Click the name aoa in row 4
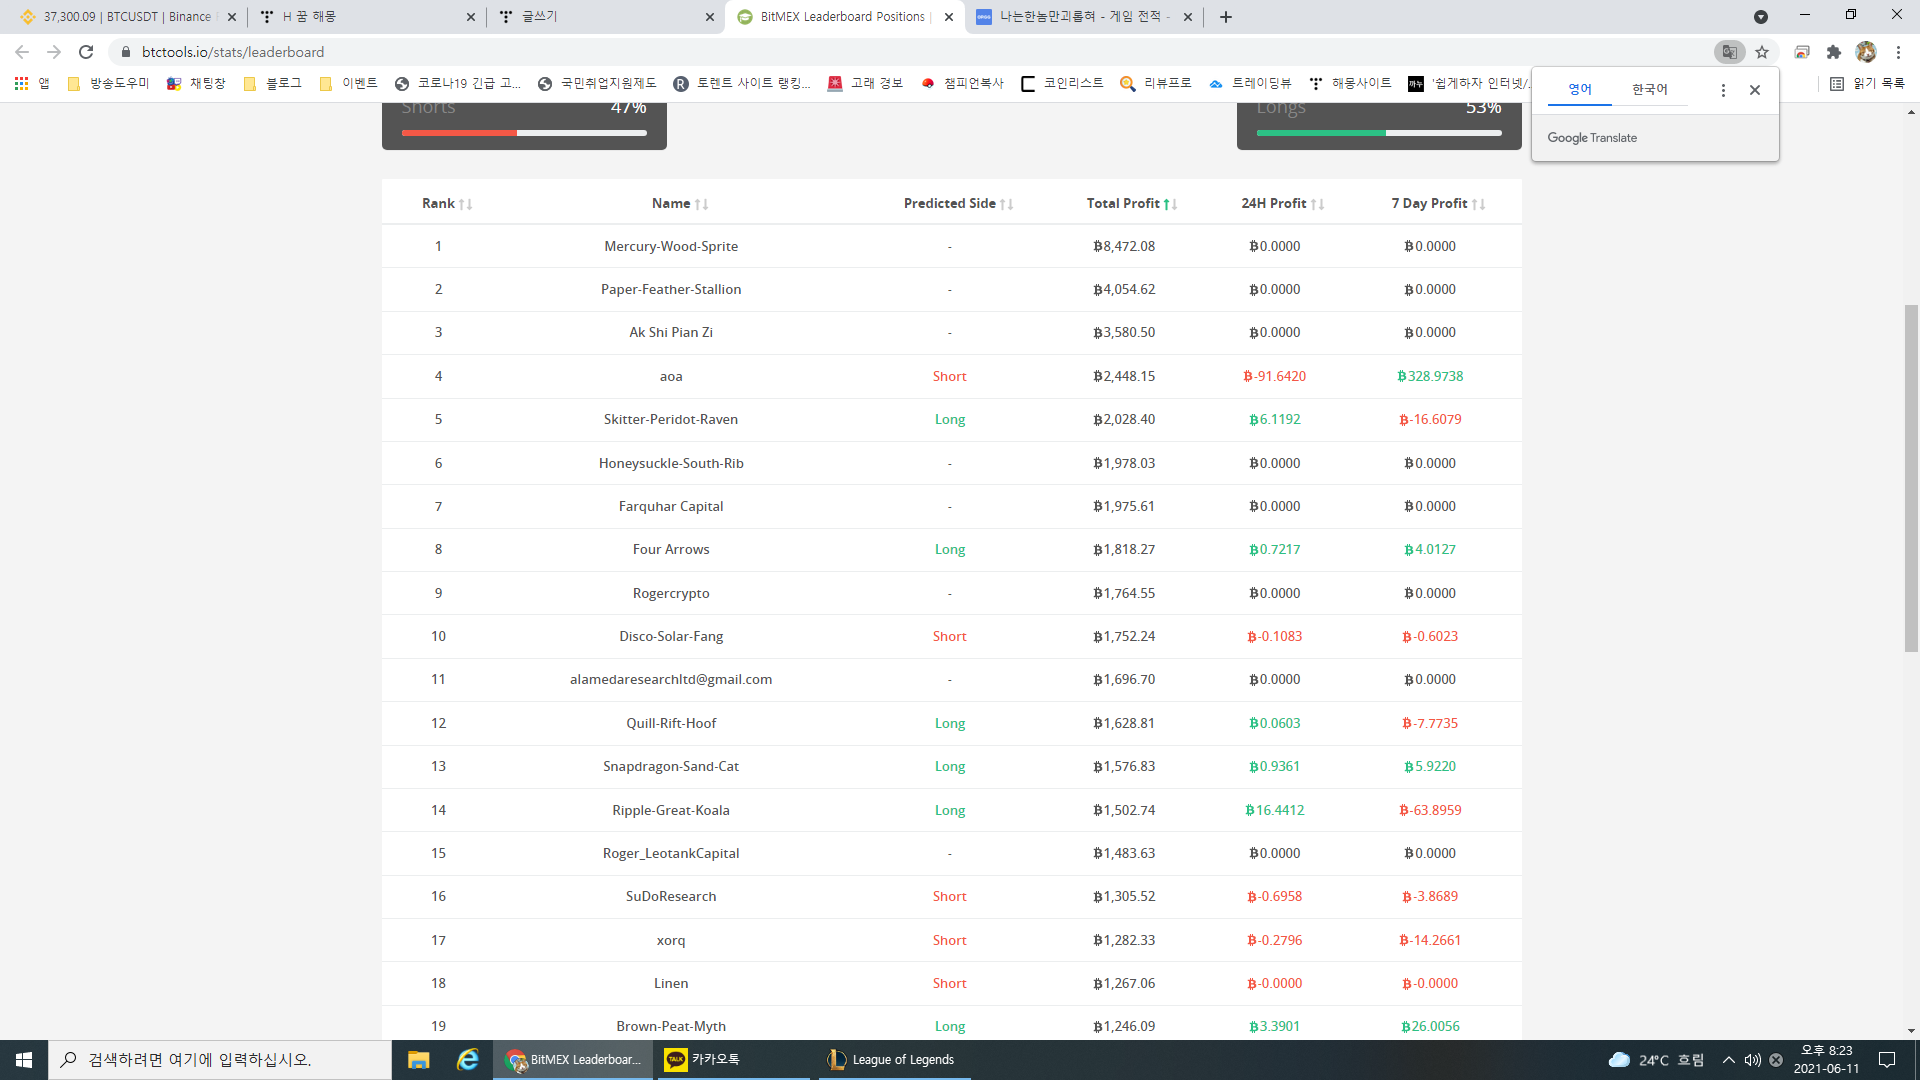 671,376
